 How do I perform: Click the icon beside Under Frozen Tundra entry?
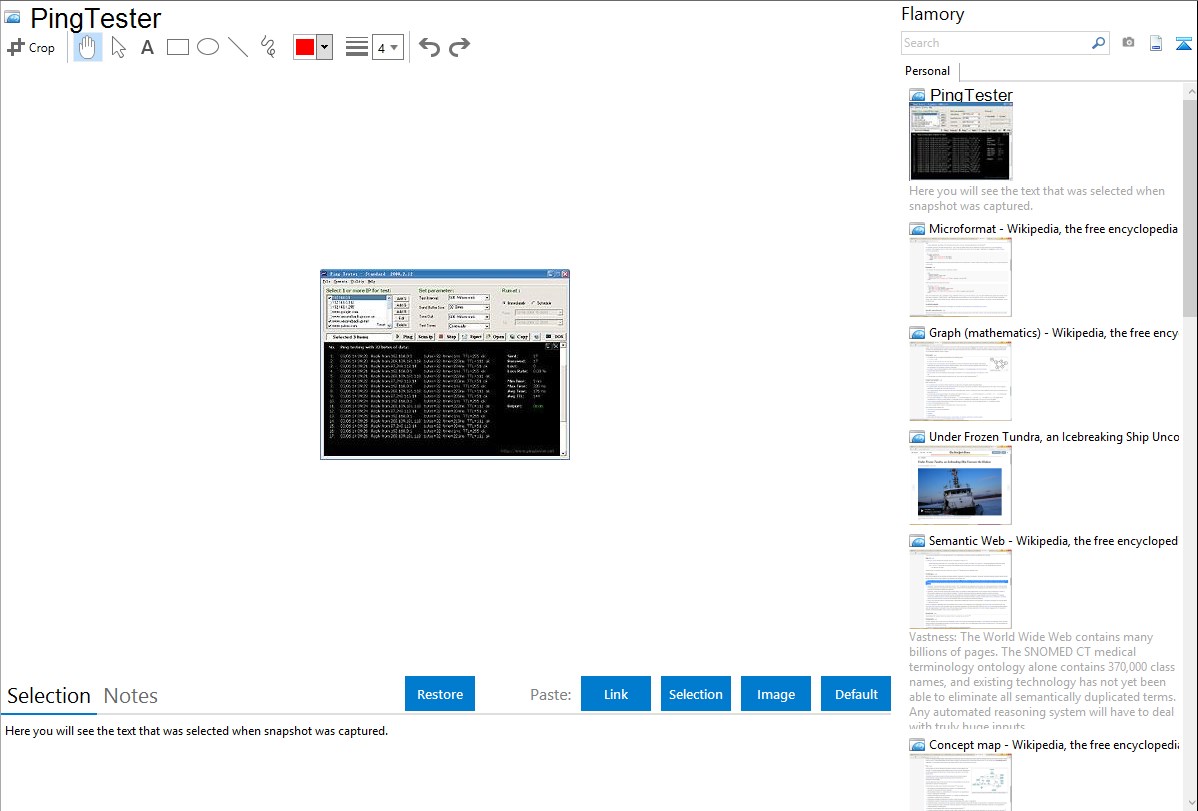click(917, 437)
